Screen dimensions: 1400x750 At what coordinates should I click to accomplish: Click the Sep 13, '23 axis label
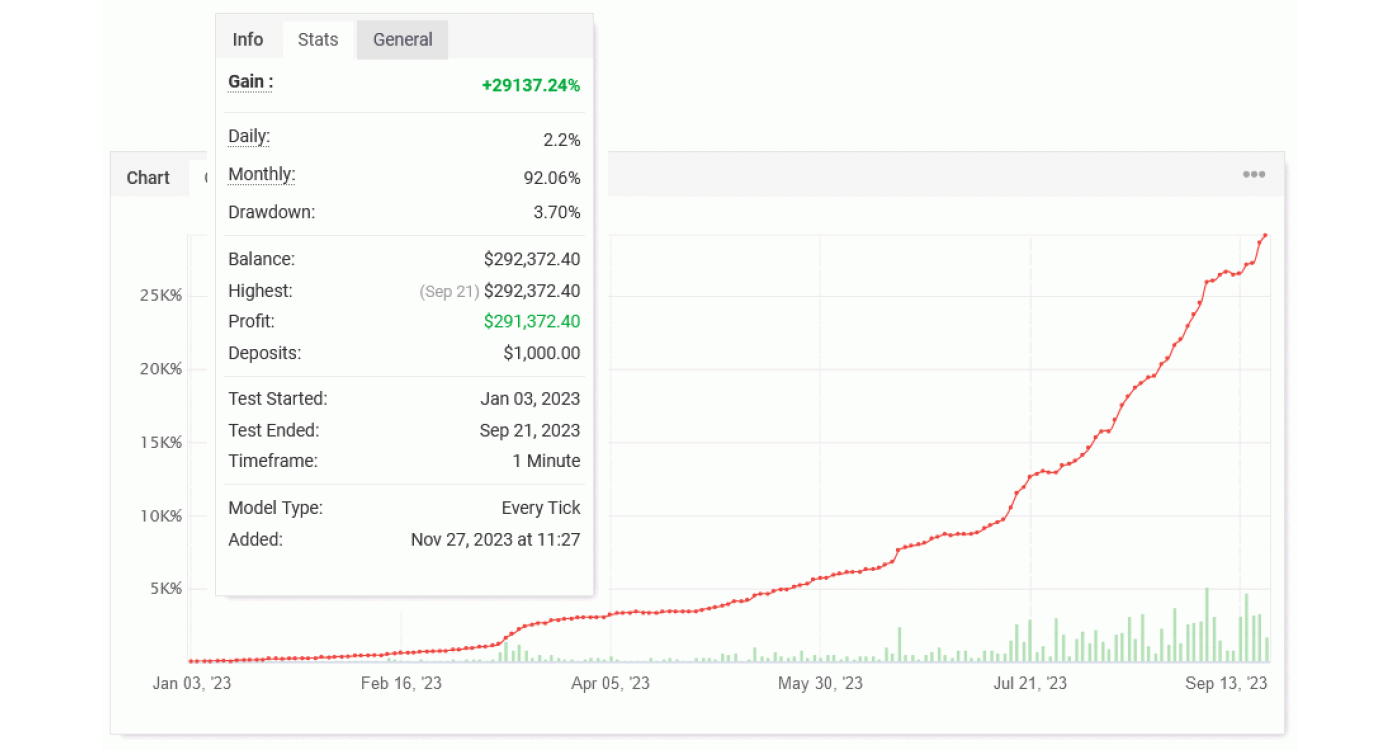(1226, 684)
